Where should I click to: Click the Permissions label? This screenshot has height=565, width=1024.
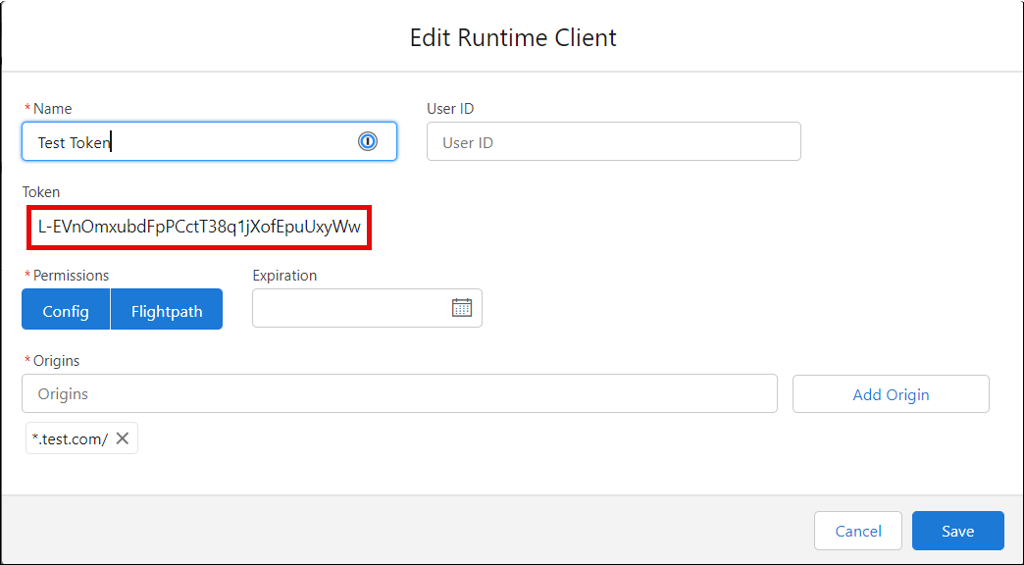pyautogui.click(x=71, y=276)
